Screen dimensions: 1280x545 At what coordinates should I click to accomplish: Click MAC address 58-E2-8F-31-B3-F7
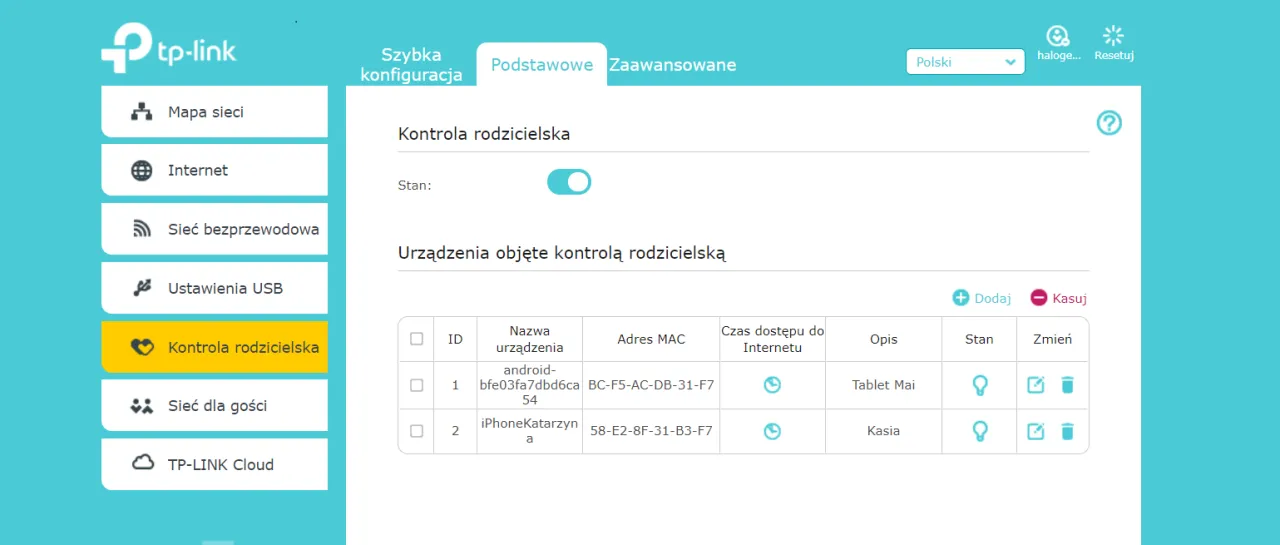(x=651, y=431)
